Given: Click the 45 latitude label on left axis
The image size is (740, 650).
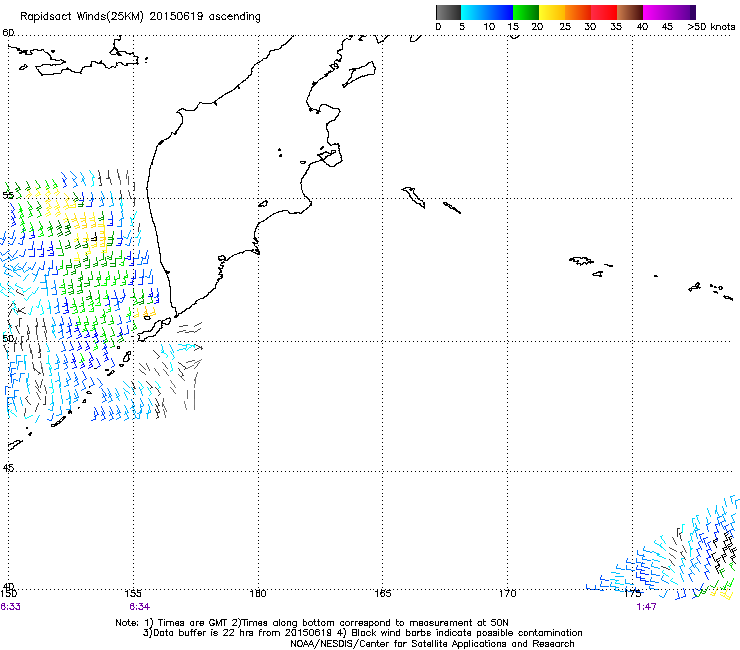Looking at the screenshot, I should tap(8, 468).
